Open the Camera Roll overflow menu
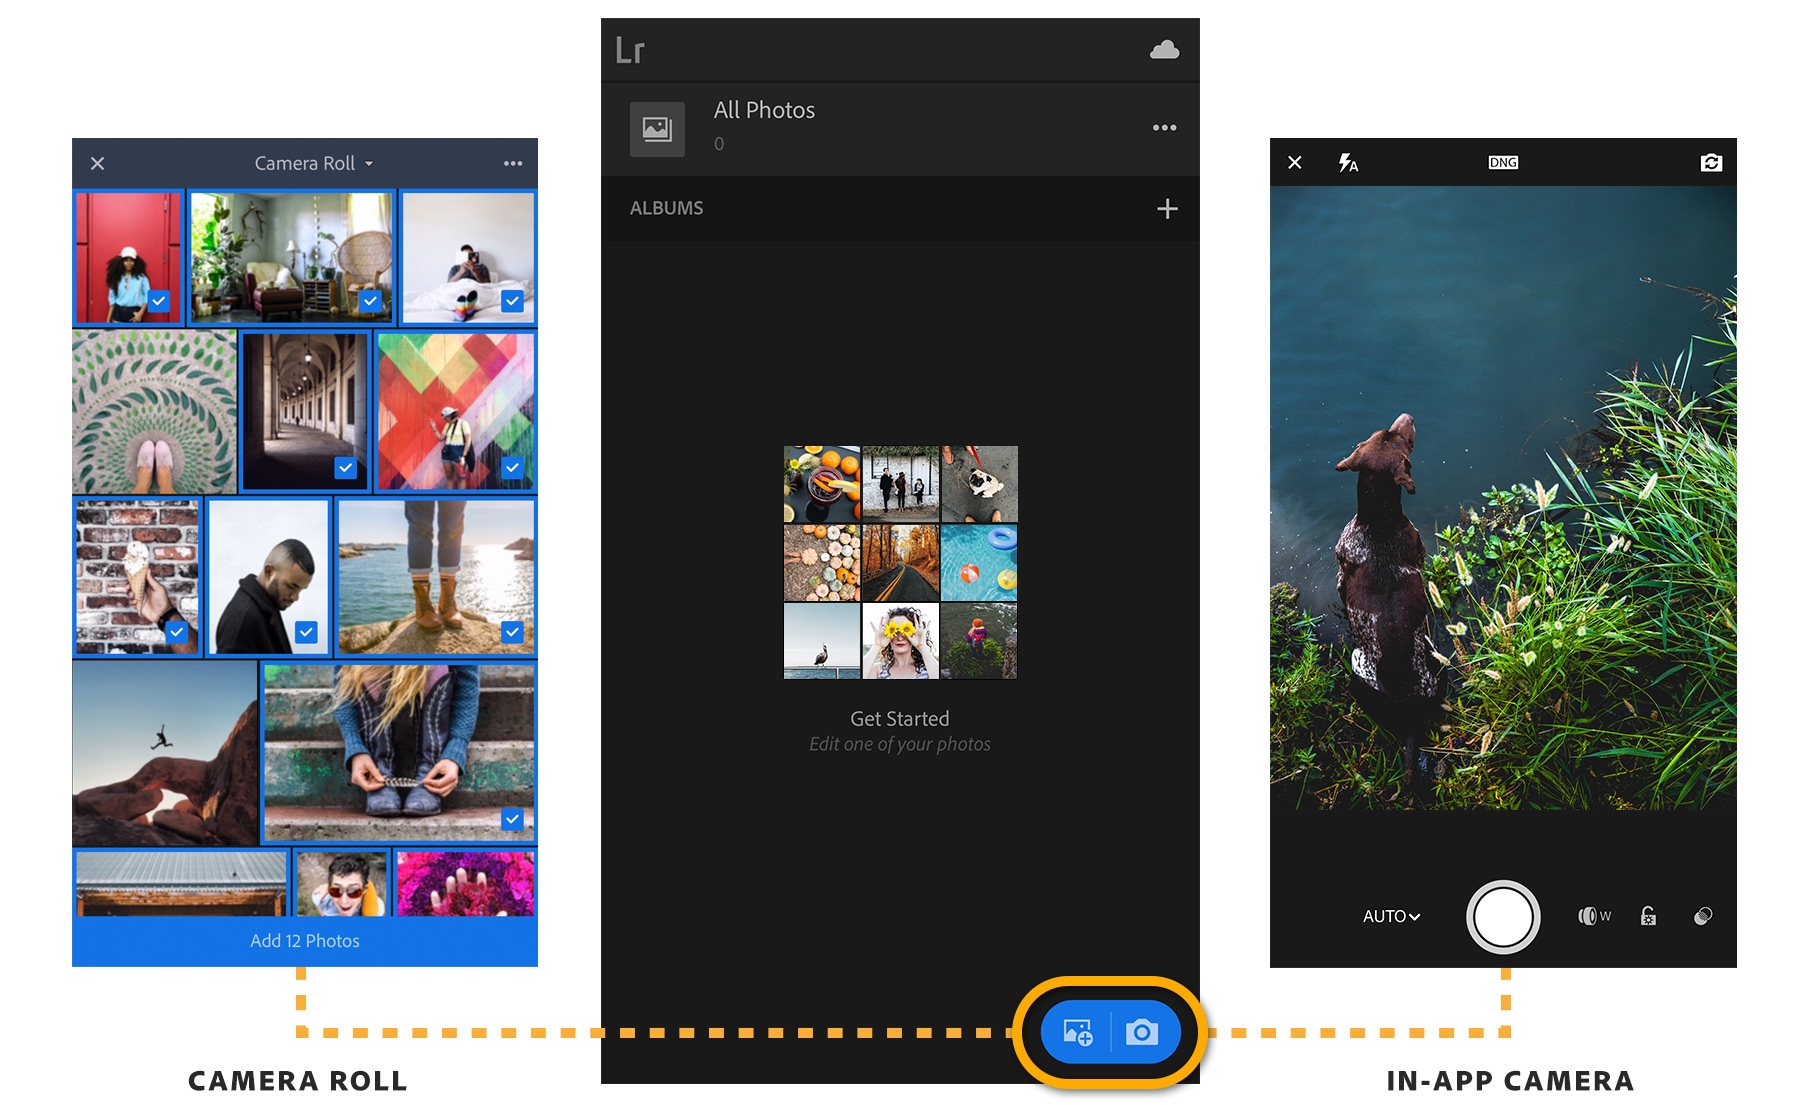 point(513,162)
